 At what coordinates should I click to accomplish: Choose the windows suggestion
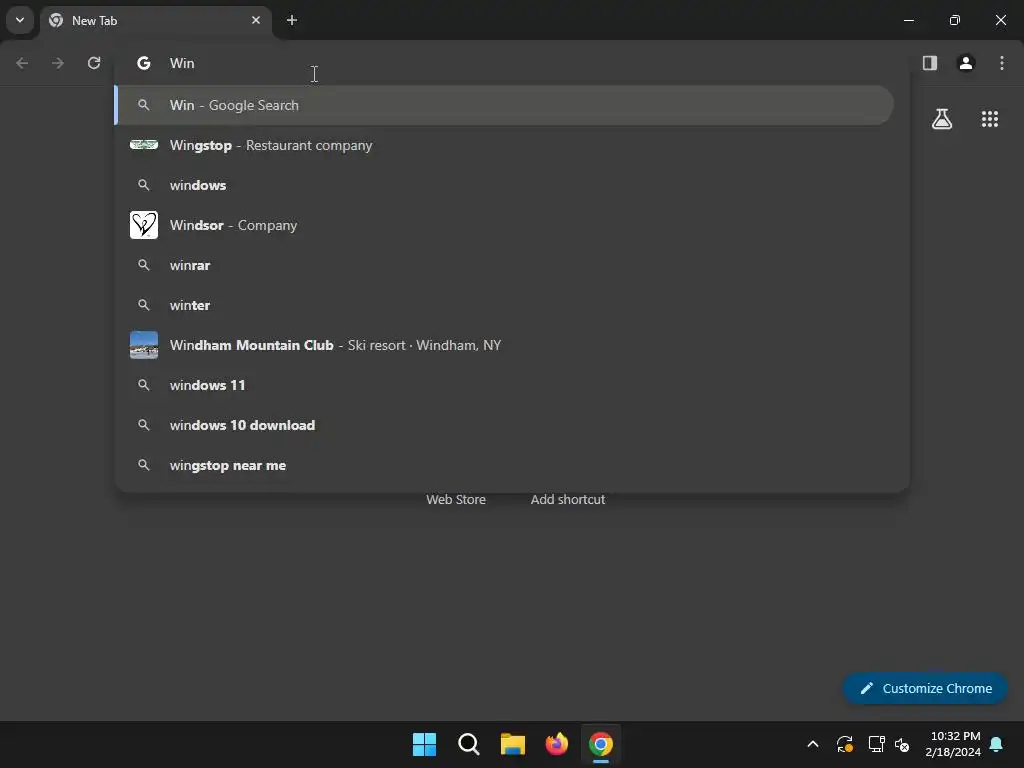click(x=504, y=185)
